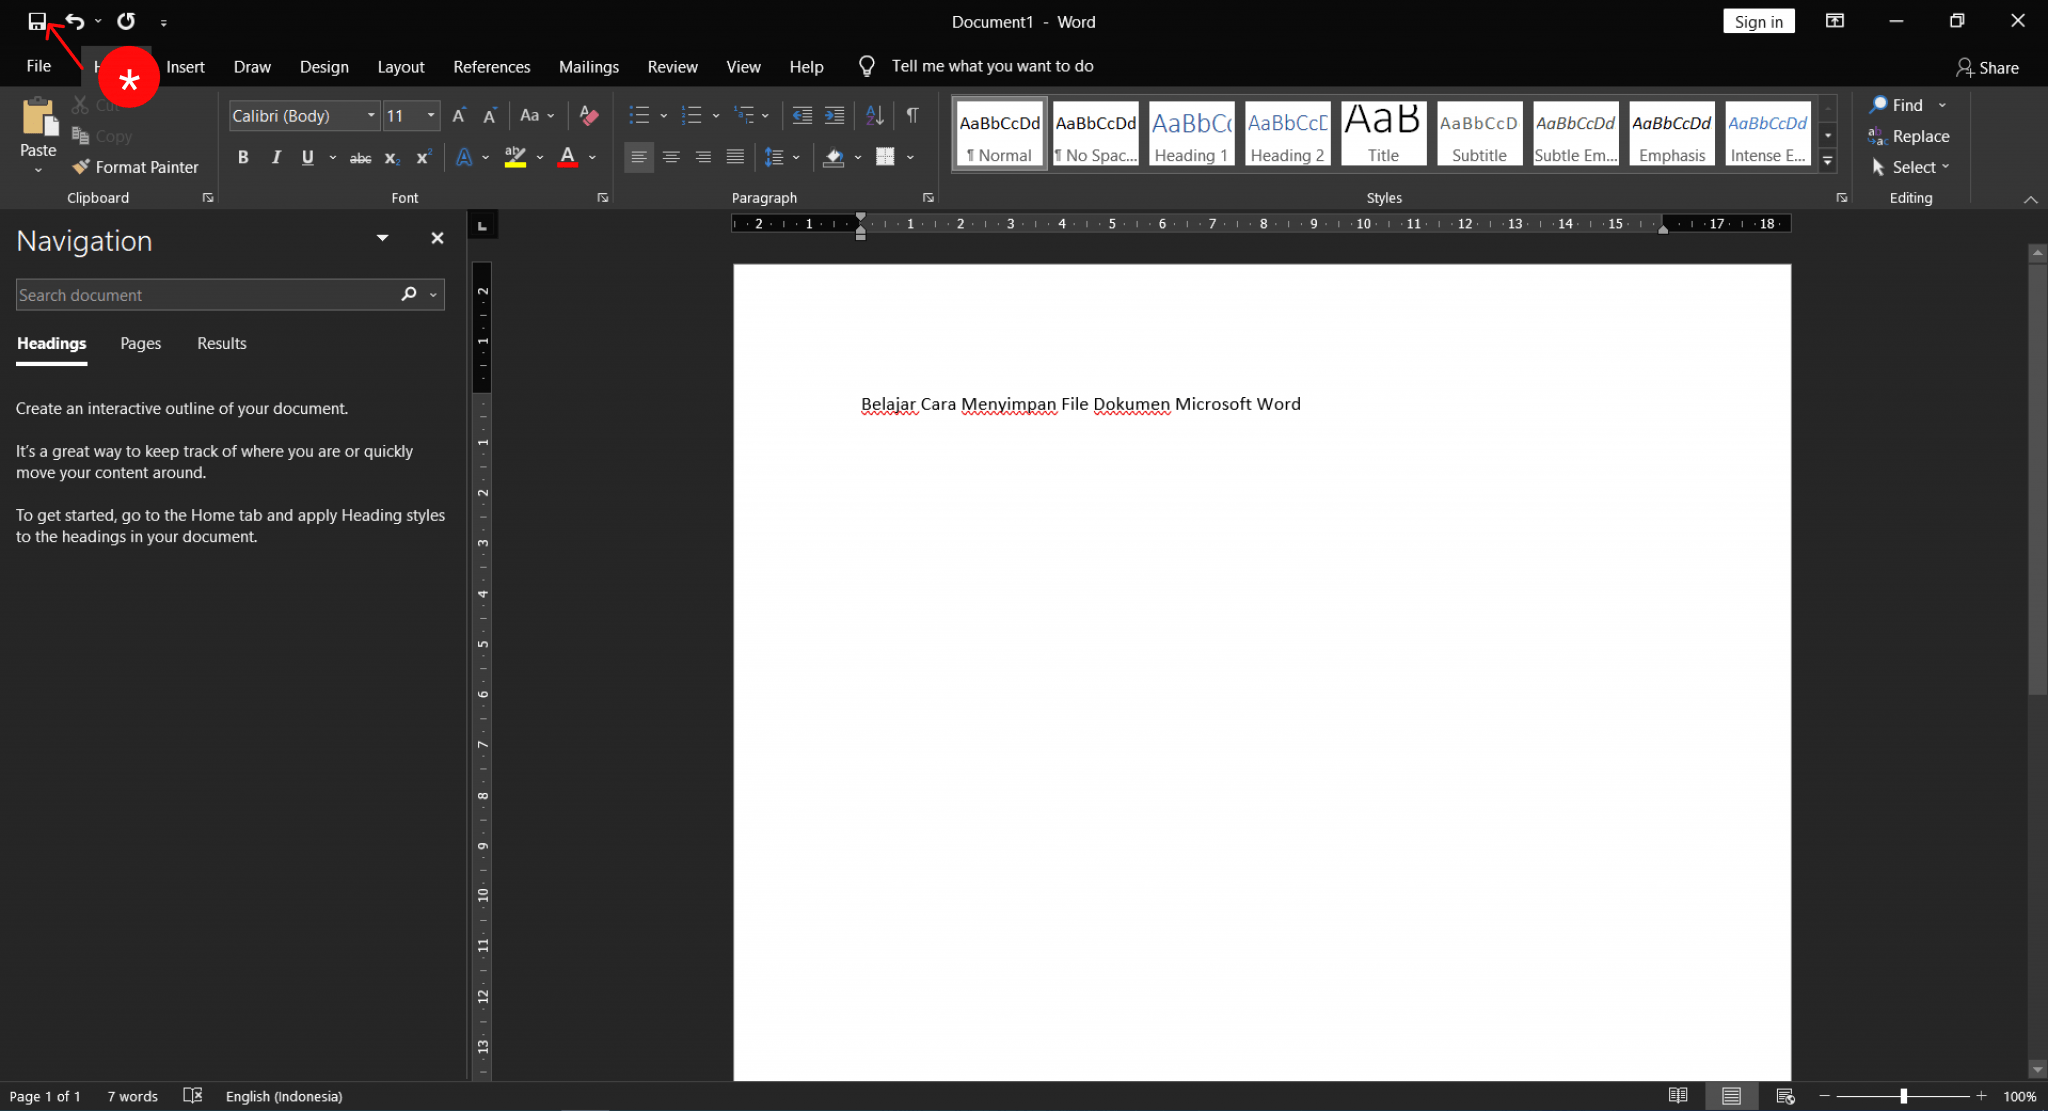Click the Share button

(x=1987, y=67)
